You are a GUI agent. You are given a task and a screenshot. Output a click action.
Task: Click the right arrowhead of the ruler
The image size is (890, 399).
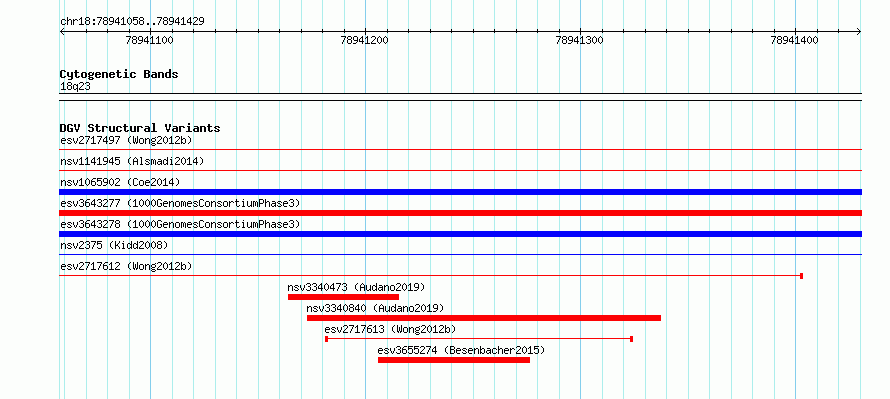click(859, 32)
